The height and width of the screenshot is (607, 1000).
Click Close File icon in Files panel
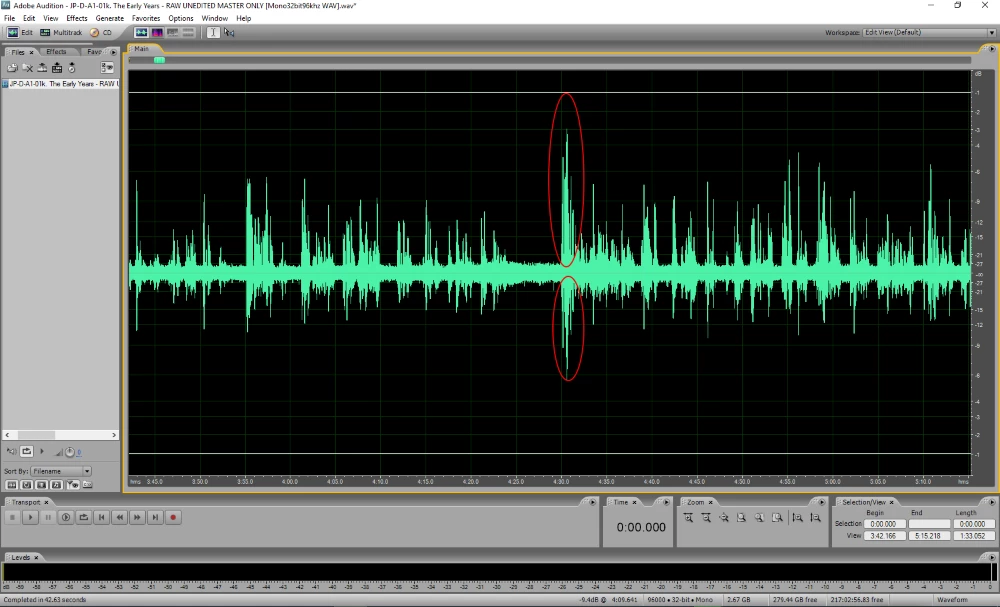pos(27,68)
